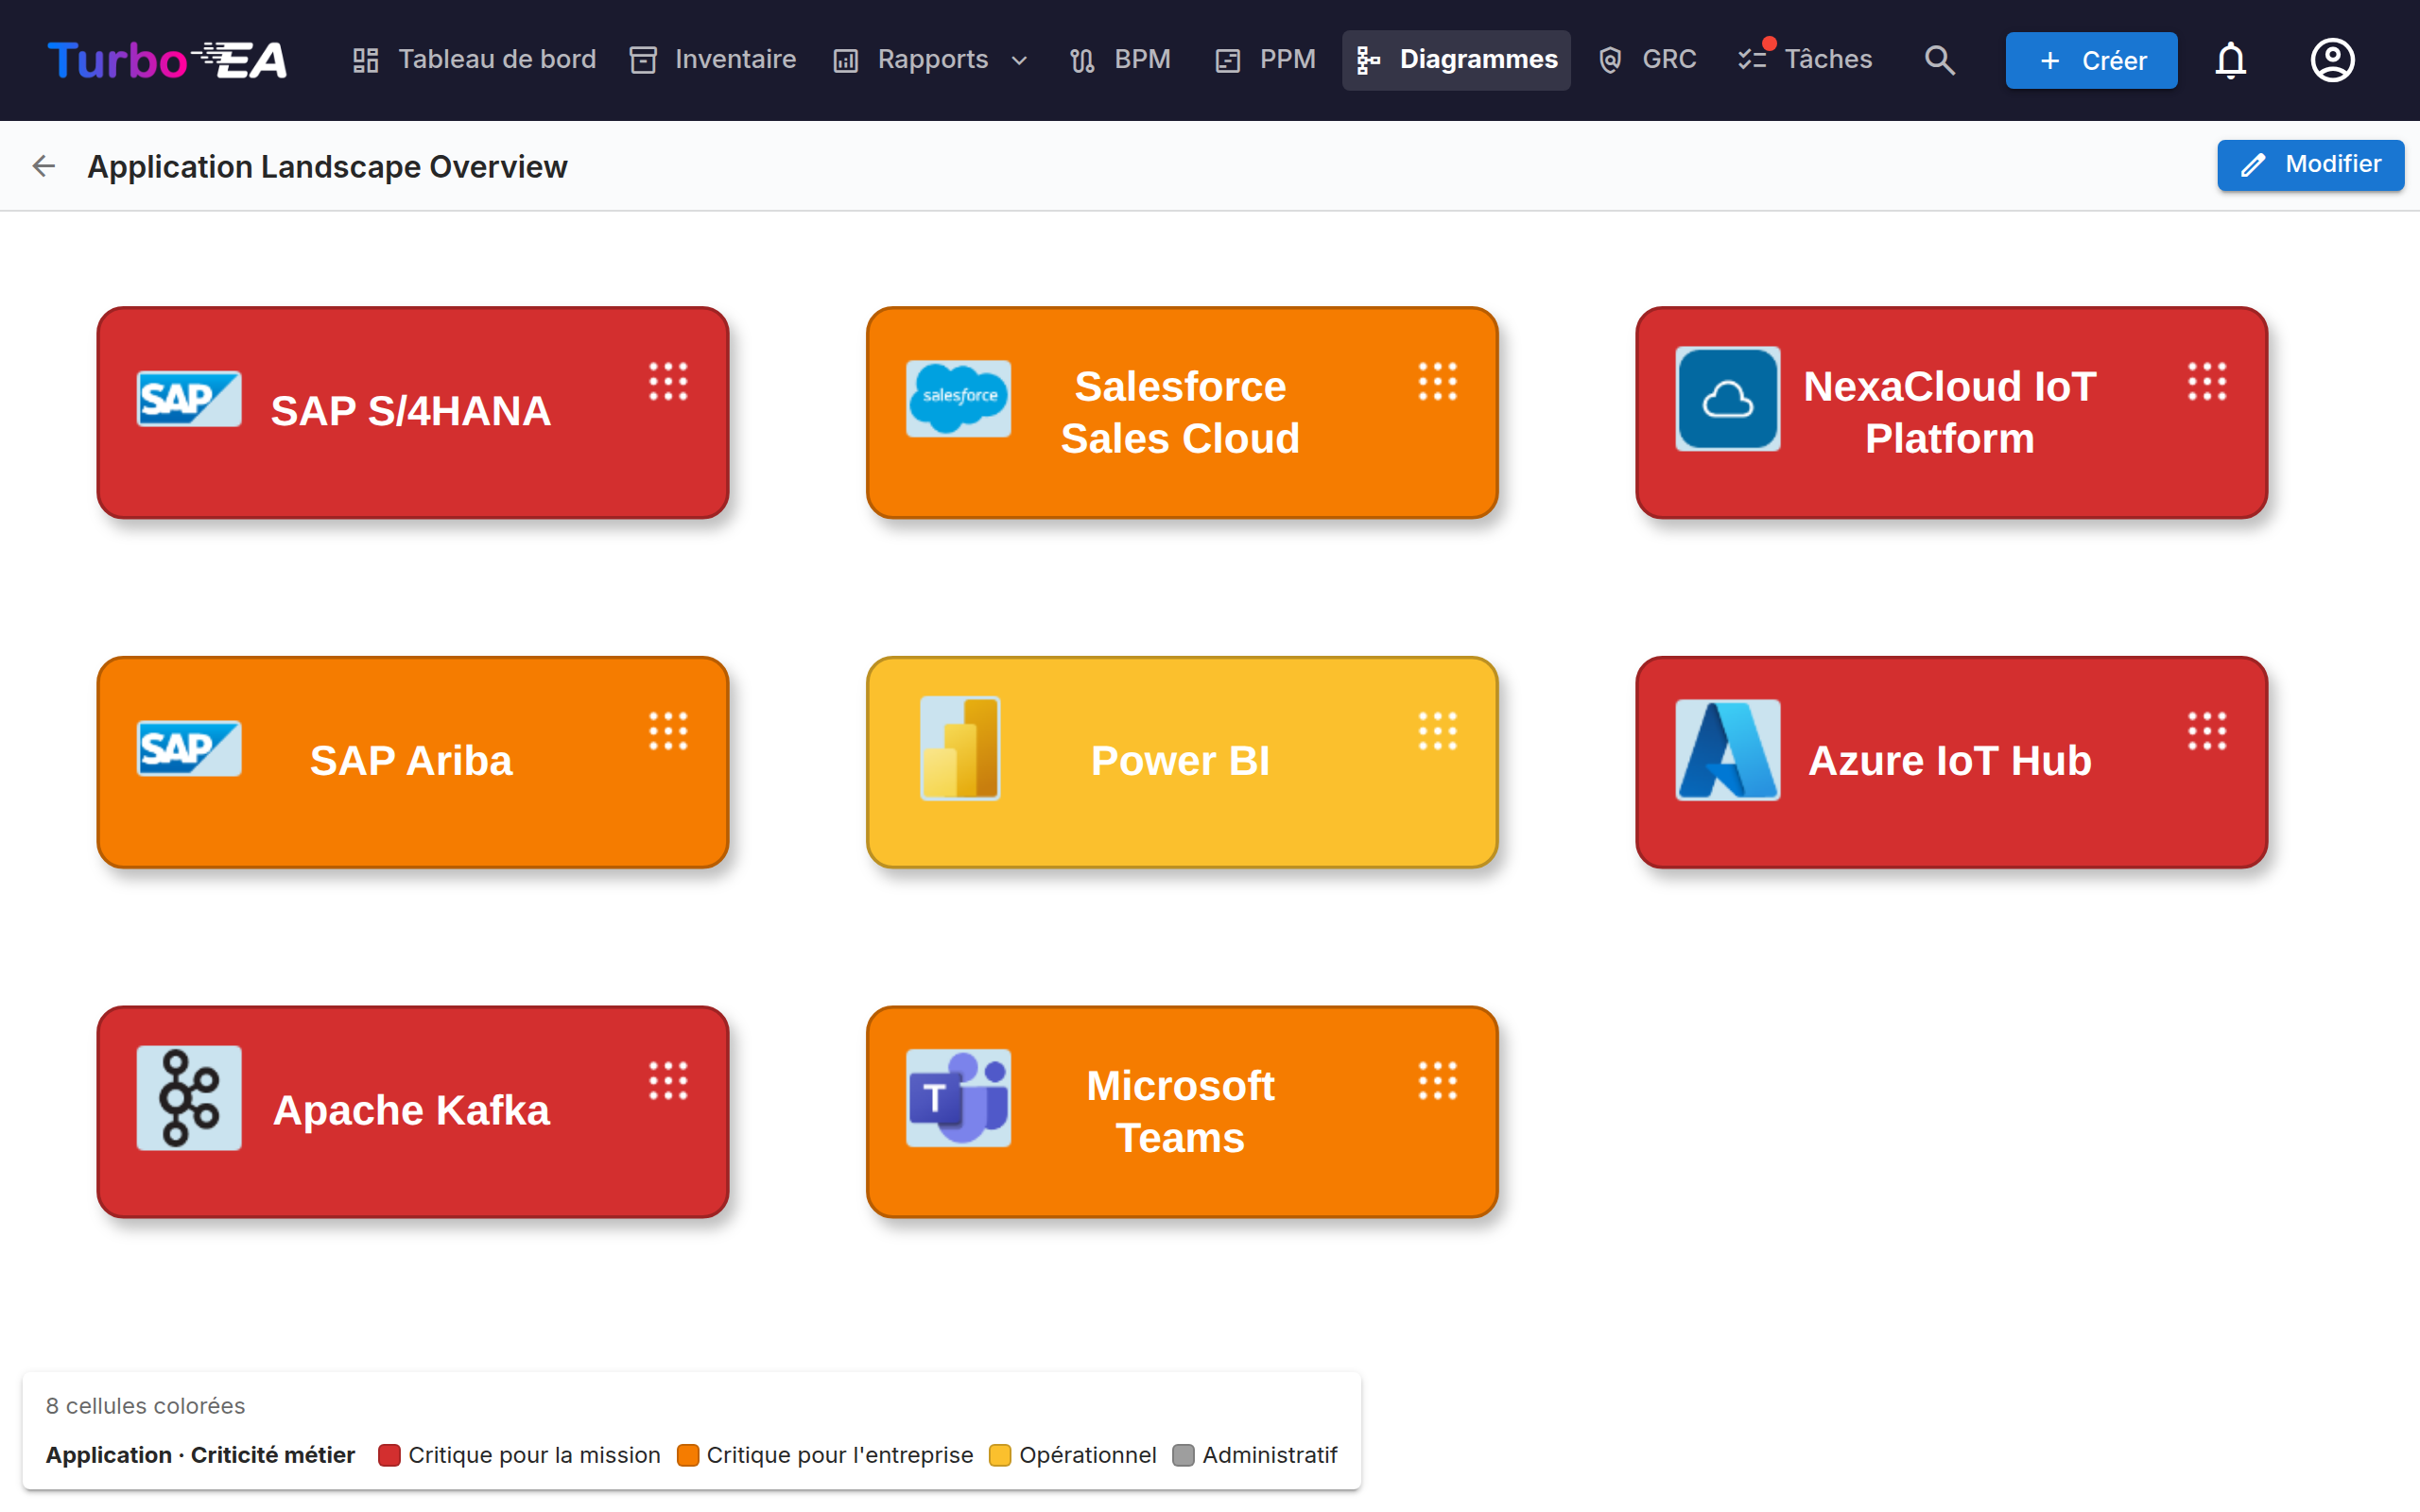Viewport: 2420px width, 1512px height.
Task: Switch to Tableau de bord
Action: [474, 60]
